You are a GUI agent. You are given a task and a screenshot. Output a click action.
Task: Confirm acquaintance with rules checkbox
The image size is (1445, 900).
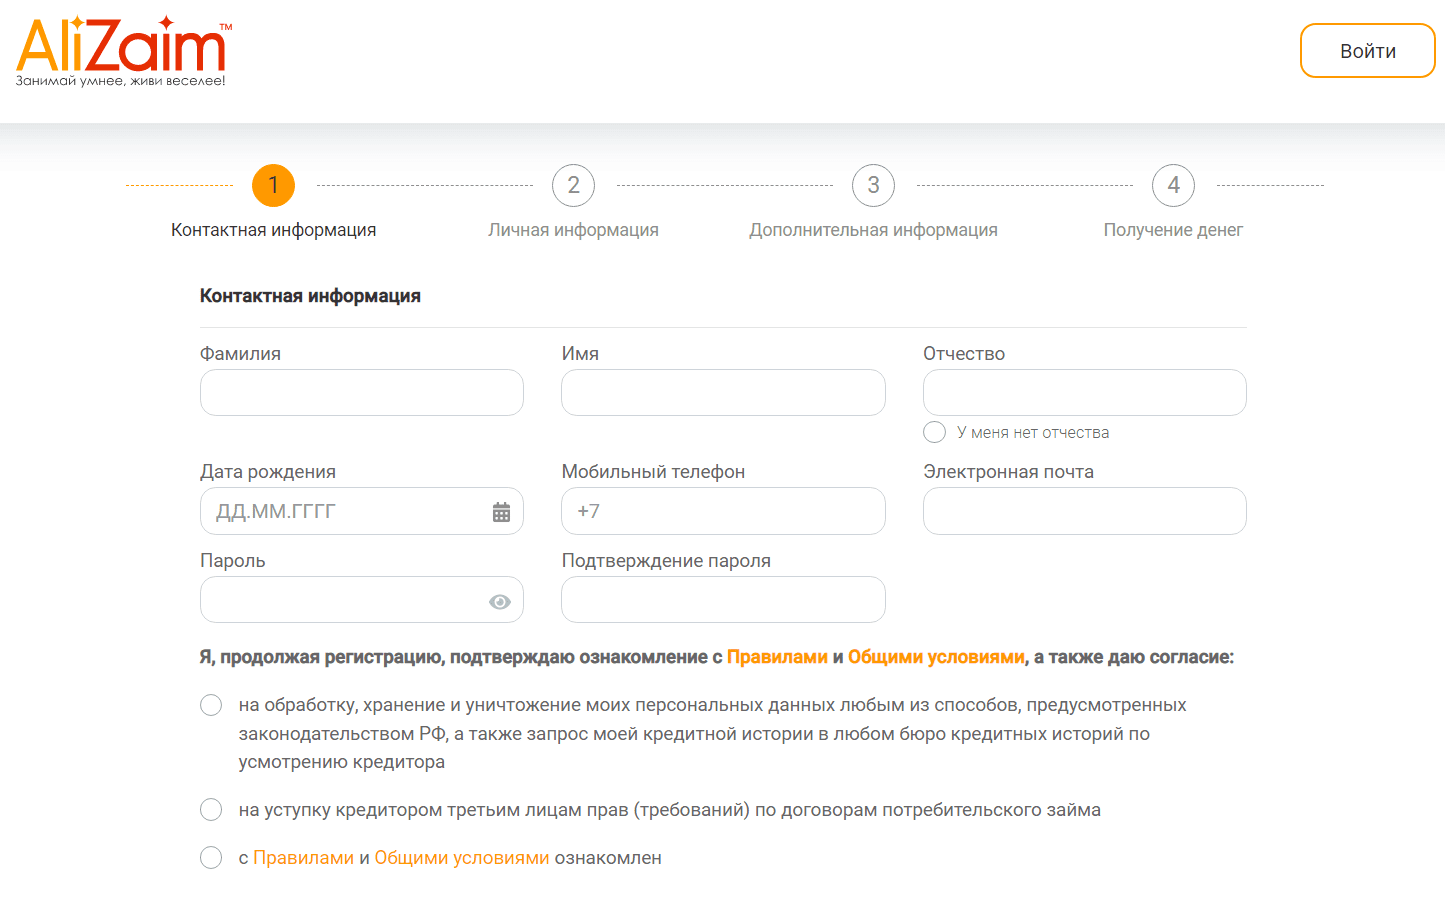coord(211,857)
